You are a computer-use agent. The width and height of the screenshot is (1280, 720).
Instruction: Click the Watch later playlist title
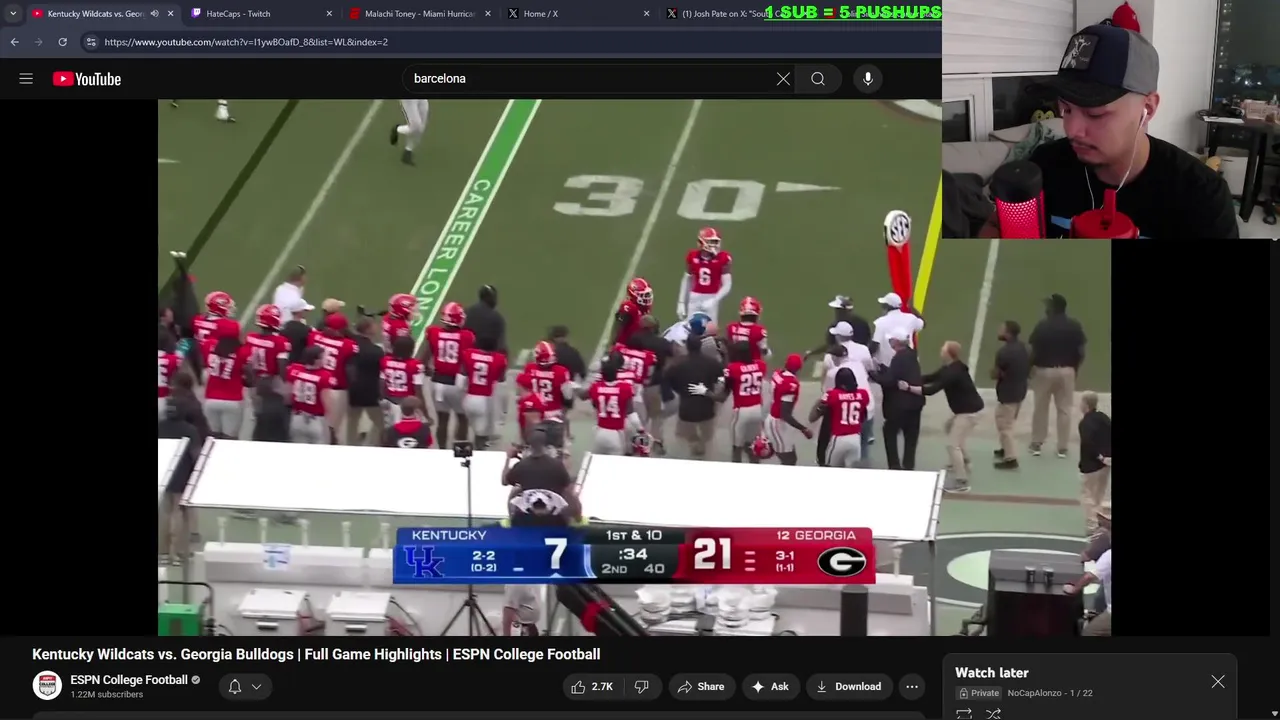point(991,673)
